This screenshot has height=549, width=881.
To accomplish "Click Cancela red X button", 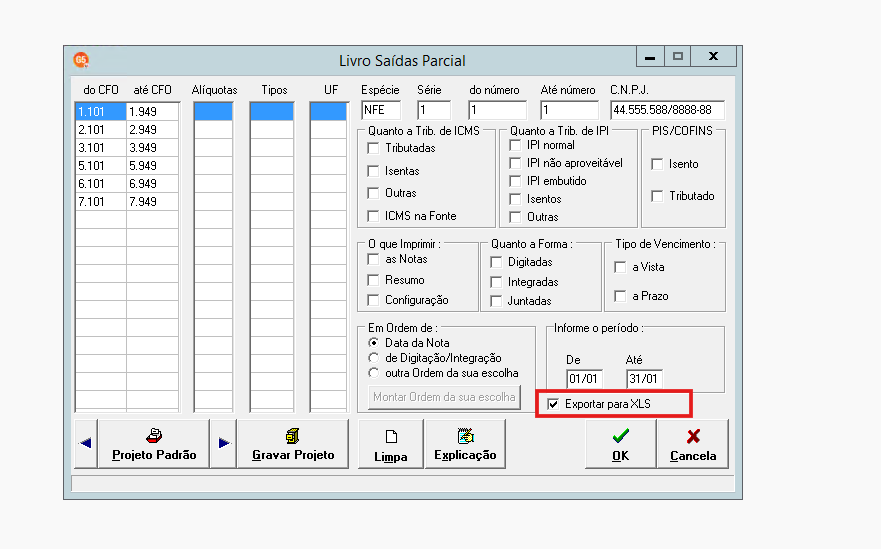I will tap(693, 443).
